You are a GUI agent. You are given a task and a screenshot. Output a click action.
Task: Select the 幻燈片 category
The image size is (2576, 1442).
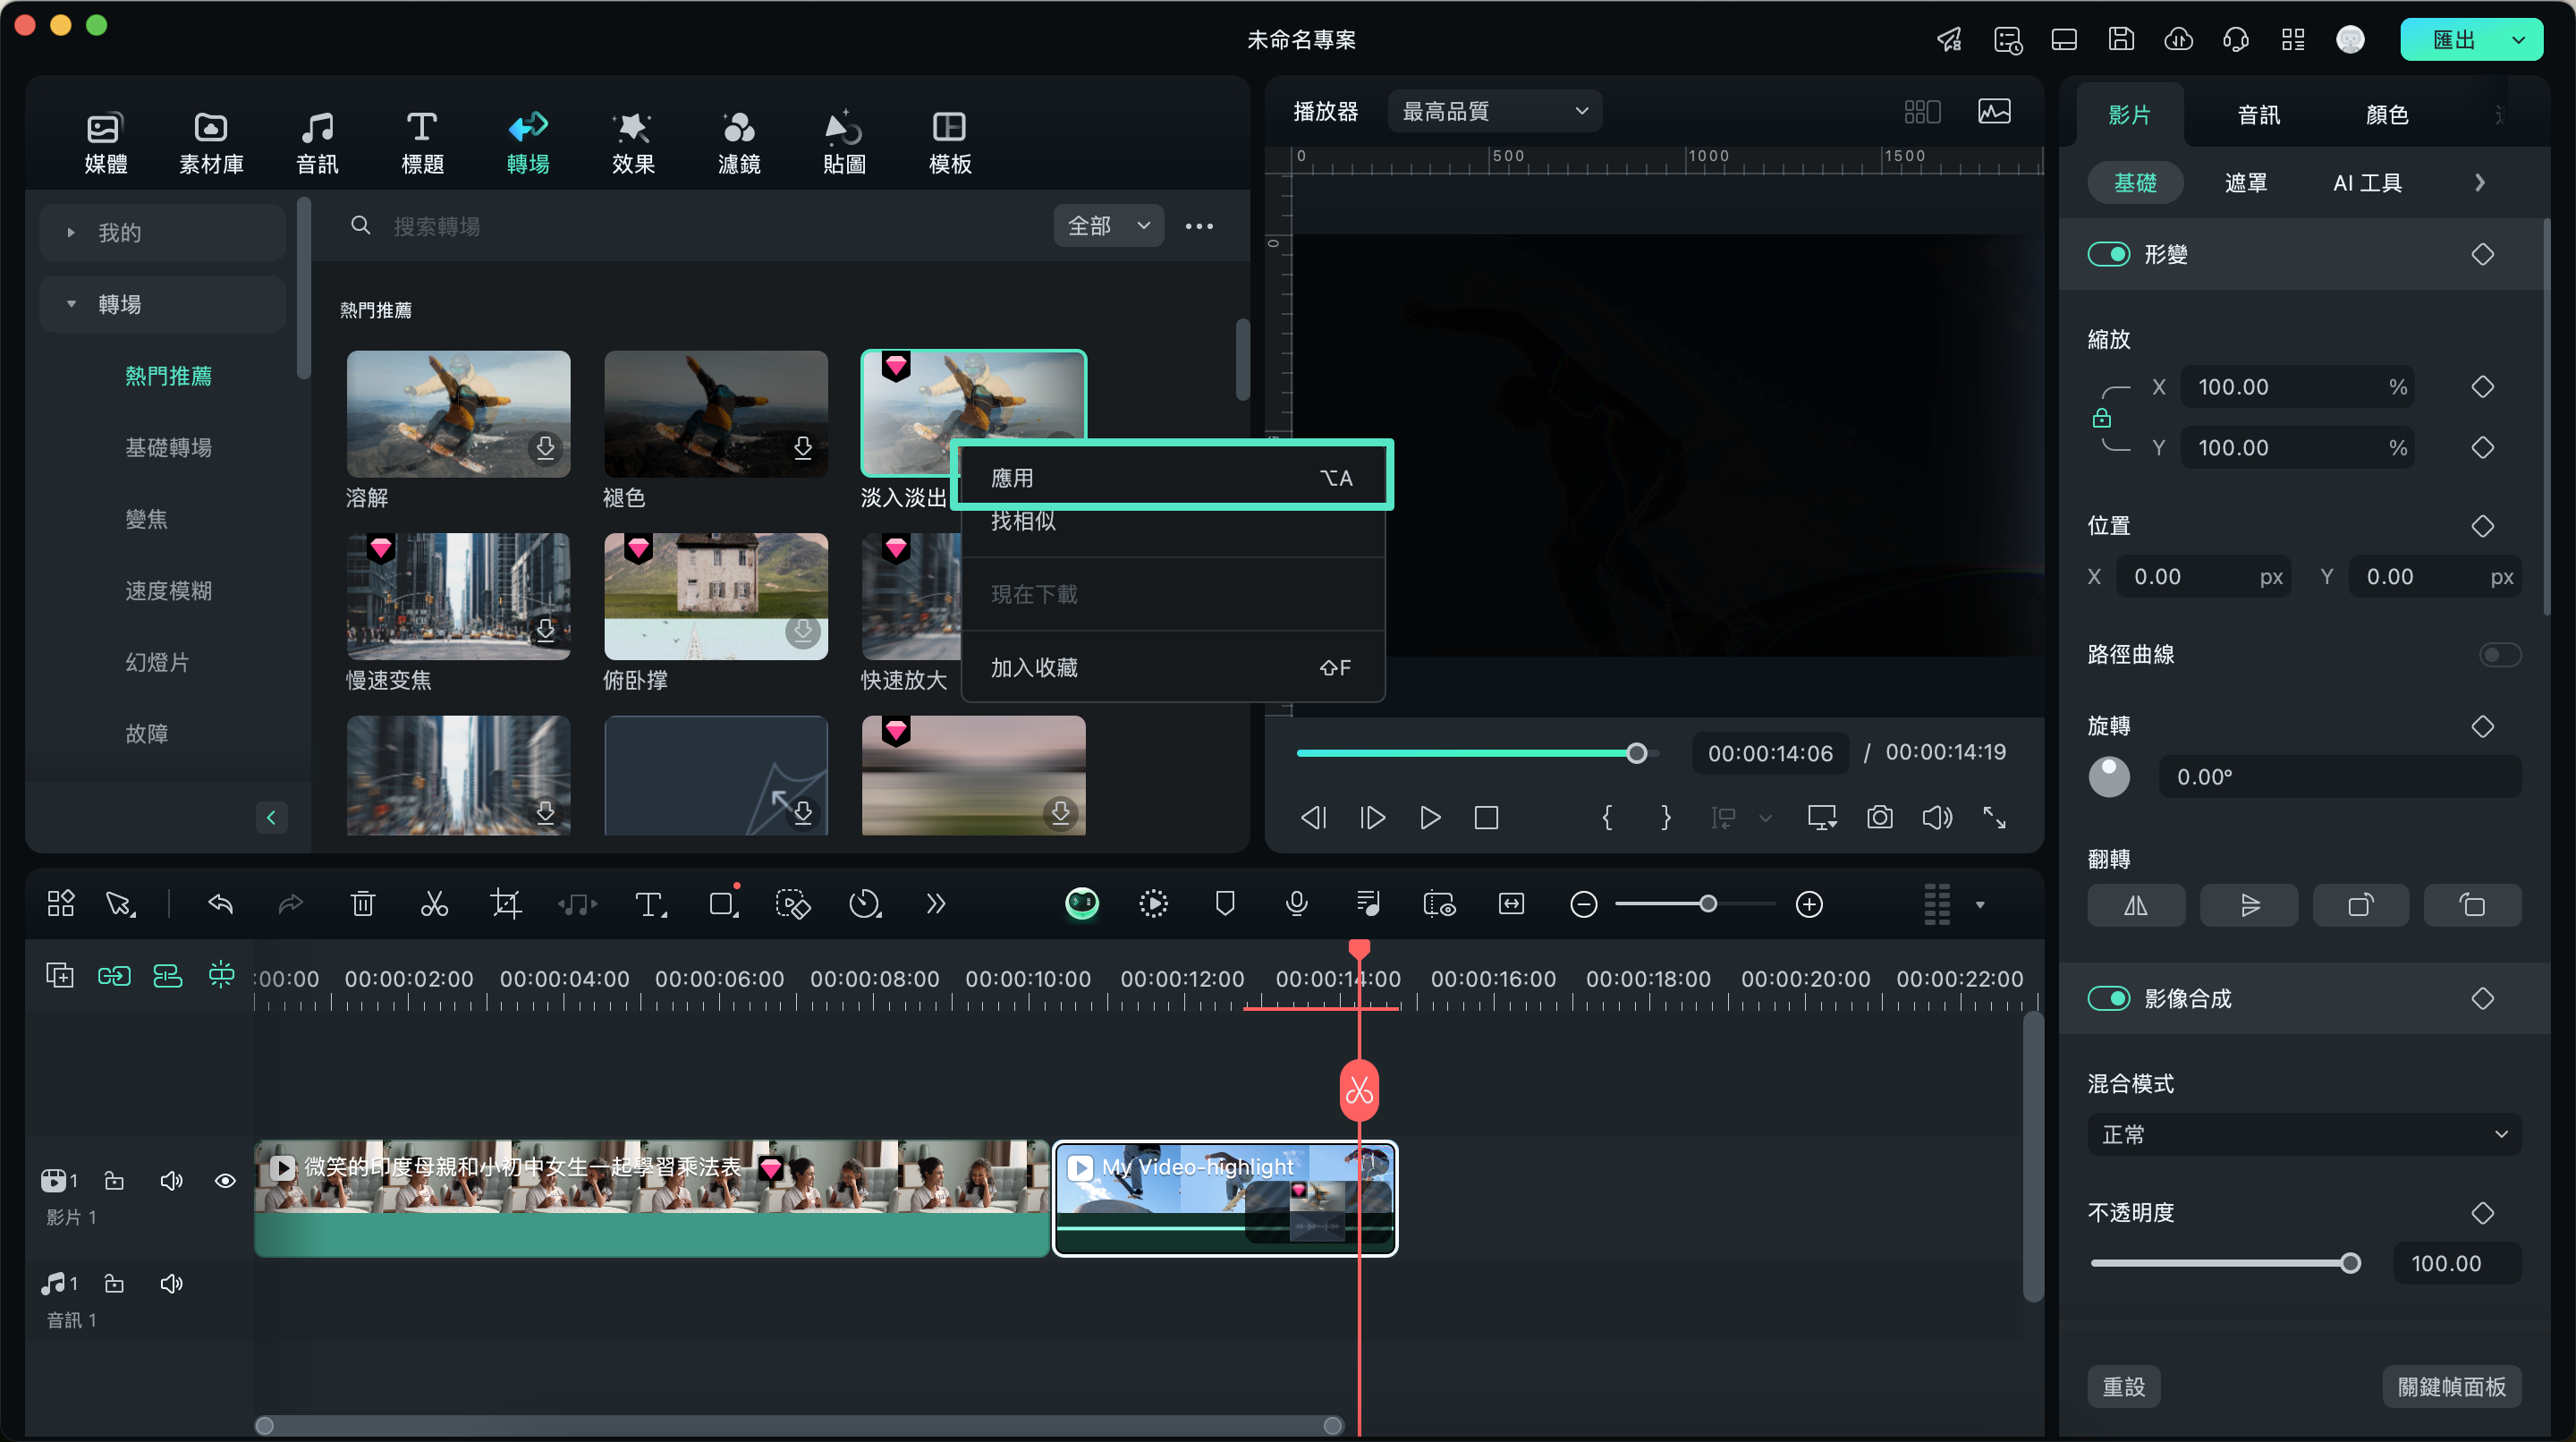[157, 662]
